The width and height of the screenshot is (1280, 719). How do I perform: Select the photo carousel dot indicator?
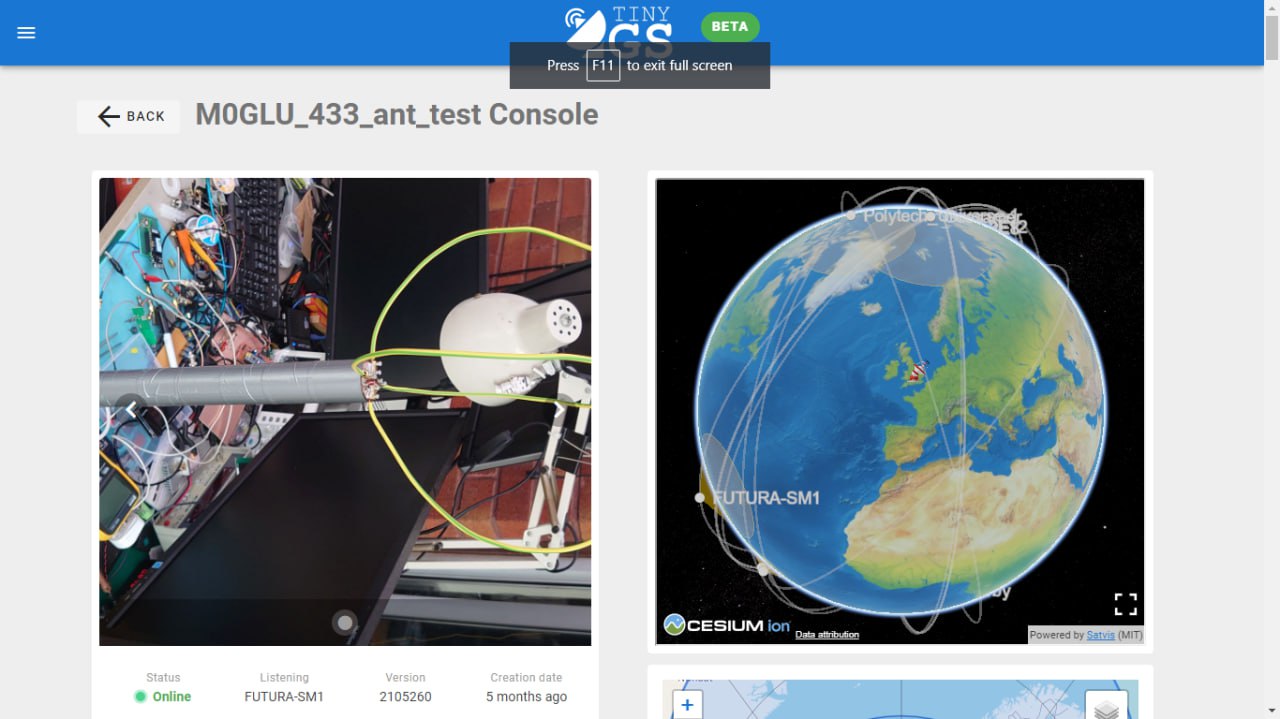click(345, 623)
